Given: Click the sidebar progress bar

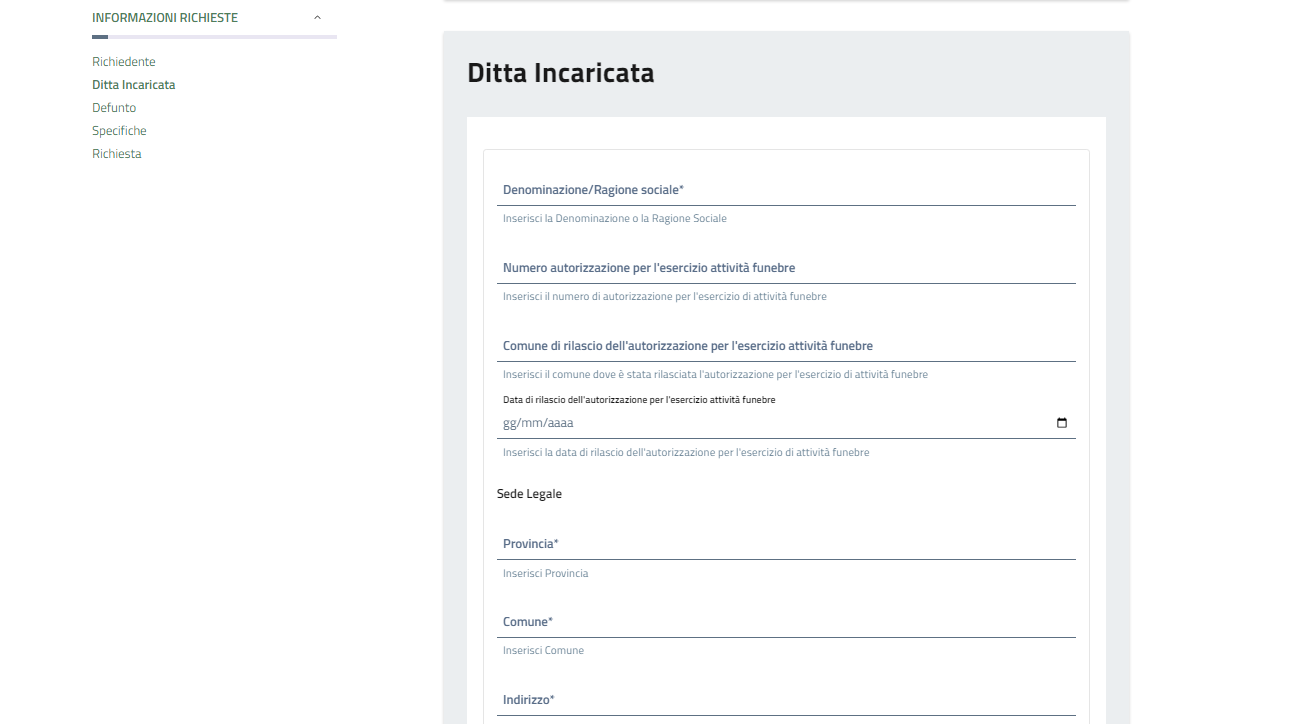Looking at the screenshot, I should 214,37.
